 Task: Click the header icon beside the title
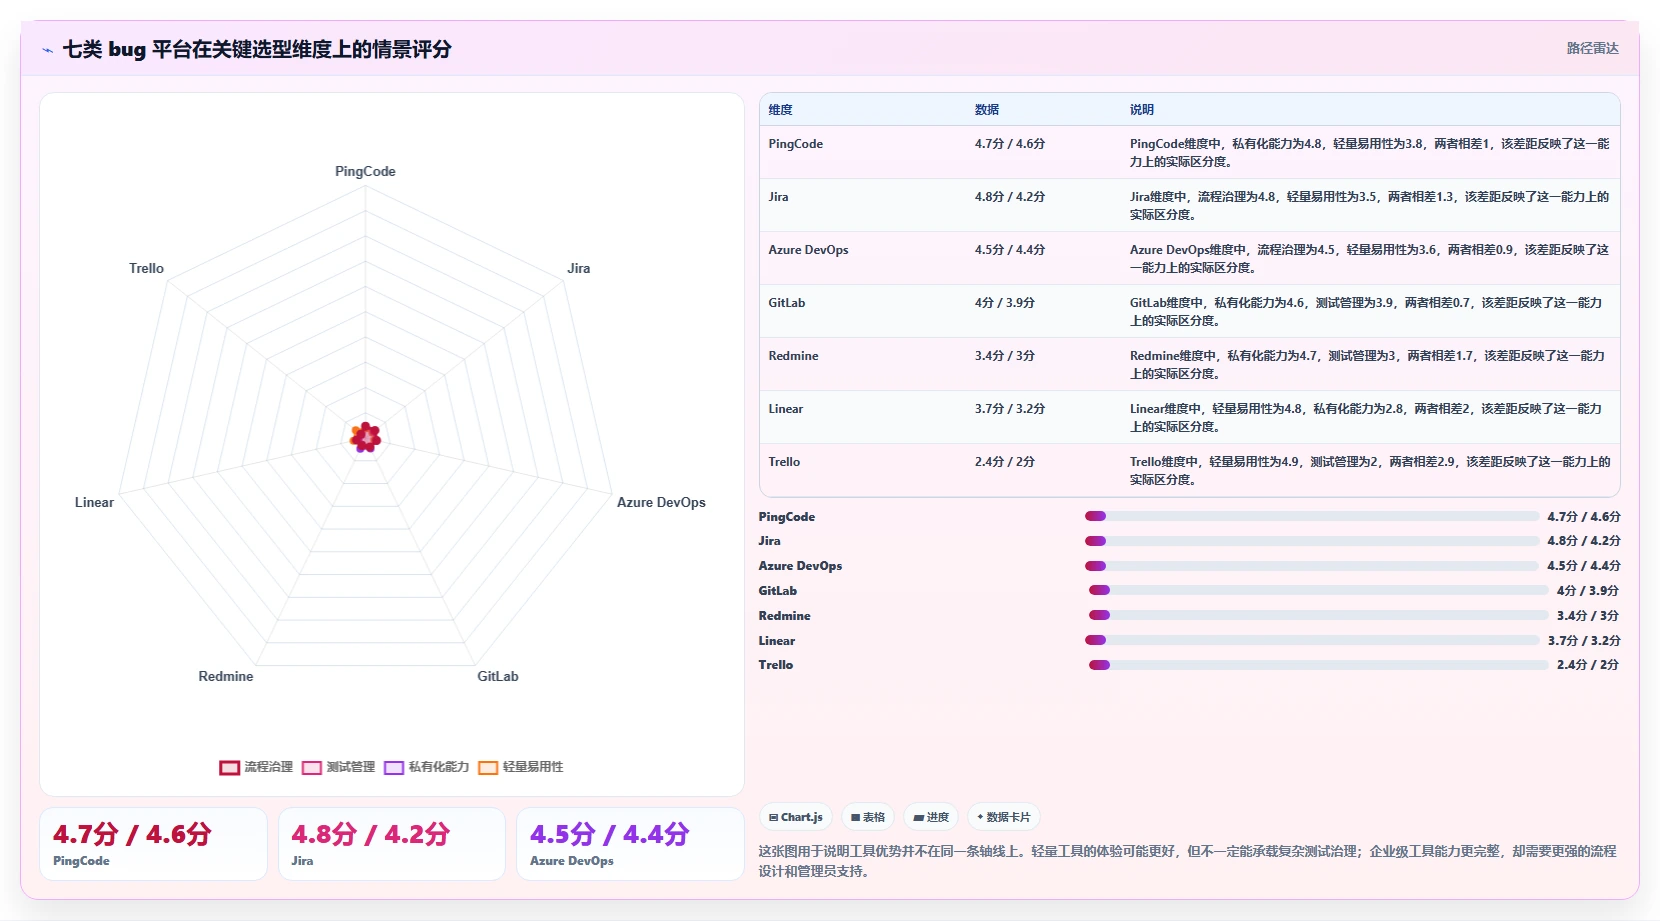[x=47, y=50]
